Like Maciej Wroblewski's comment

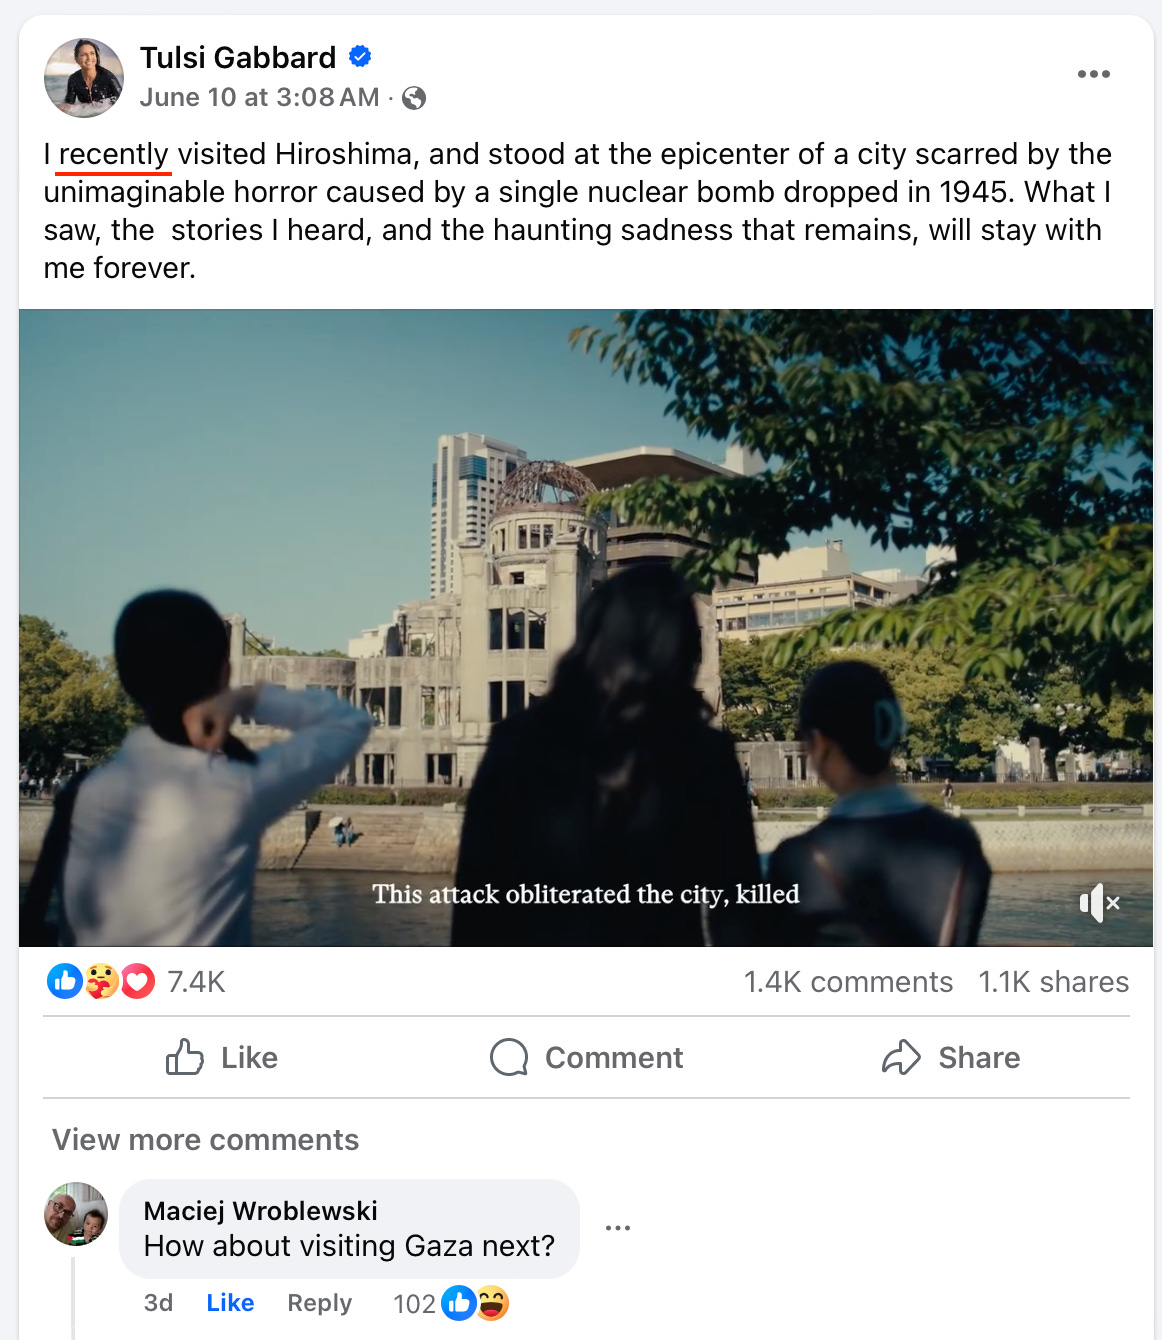coord(230,1303)
